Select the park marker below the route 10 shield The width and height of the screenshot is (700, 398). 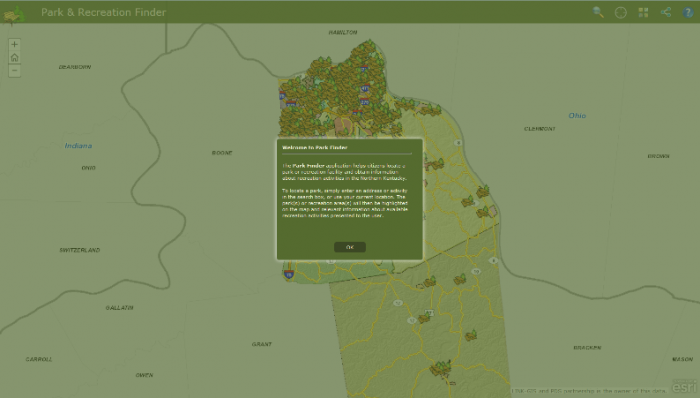pos(460,279)
